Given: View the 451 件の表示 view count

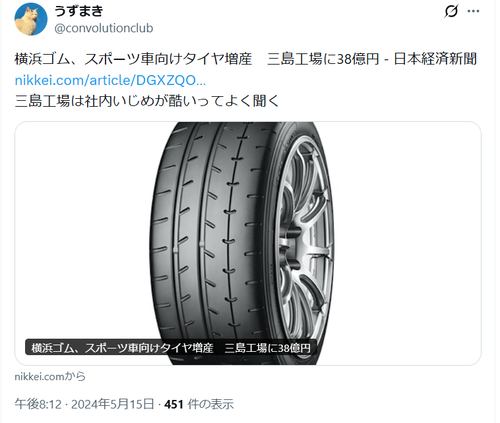Looking at the screenshot, I should pyautogui.click(x=199, y=404).
